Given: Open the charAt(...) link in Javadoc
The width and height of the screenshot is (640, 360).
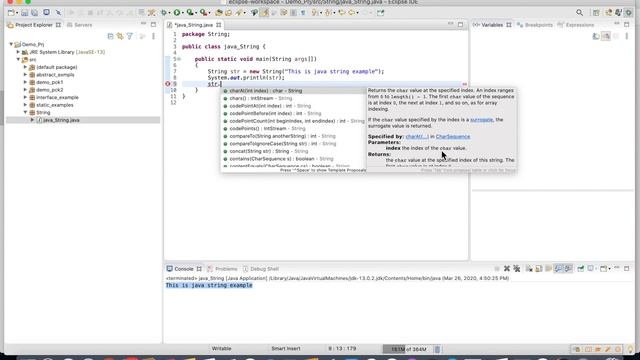Looking at the screenshot, I should 417,136.
